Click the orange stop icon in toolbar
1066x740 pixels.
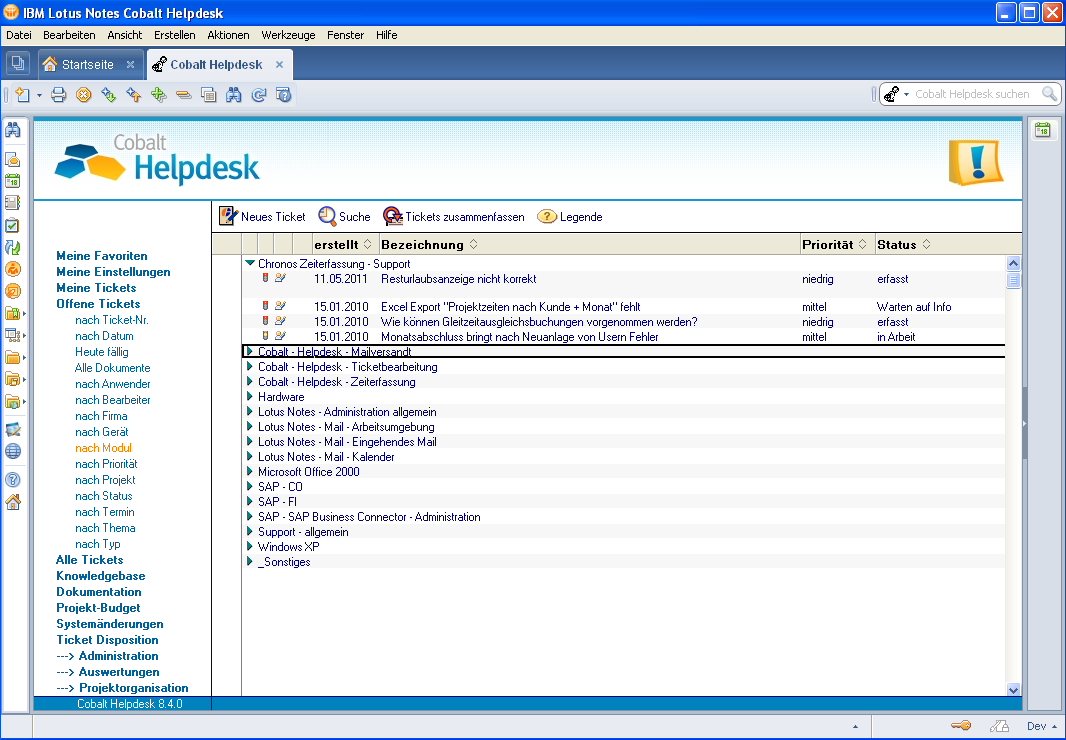click(84, 95)
